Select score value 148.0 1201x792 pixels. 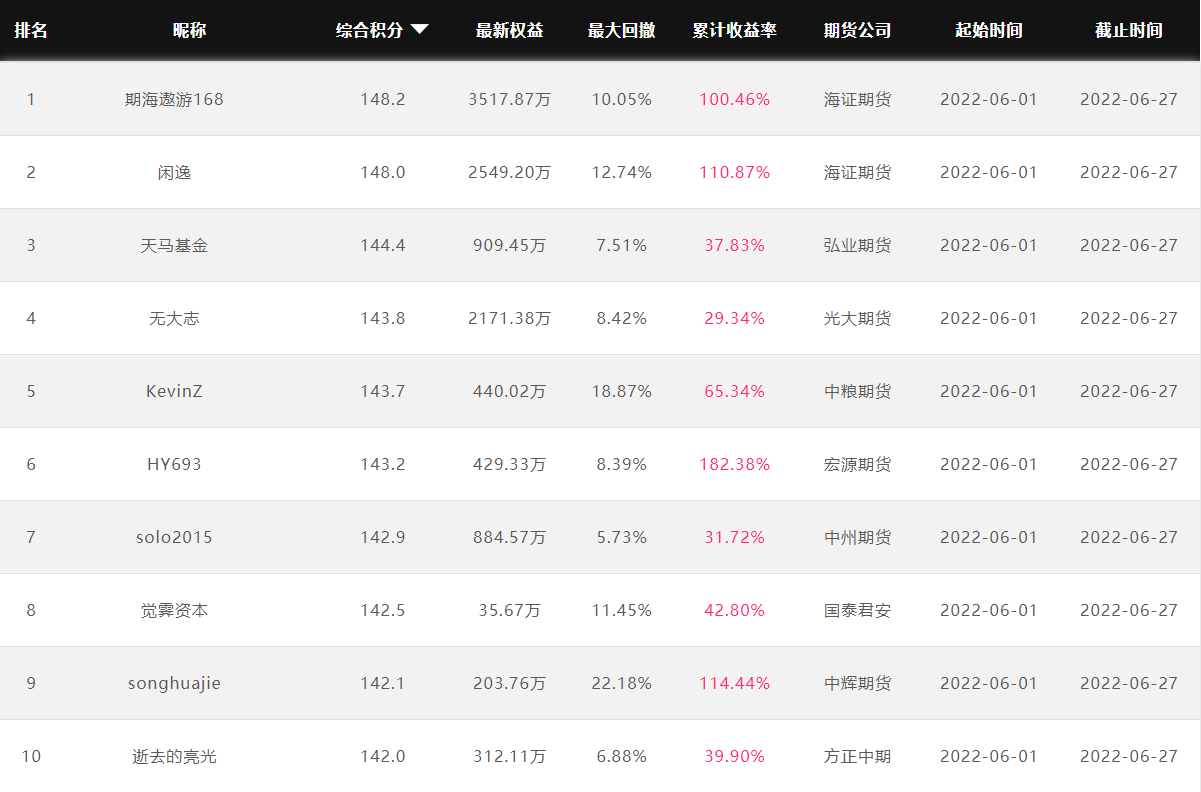(x=383, y=172)
